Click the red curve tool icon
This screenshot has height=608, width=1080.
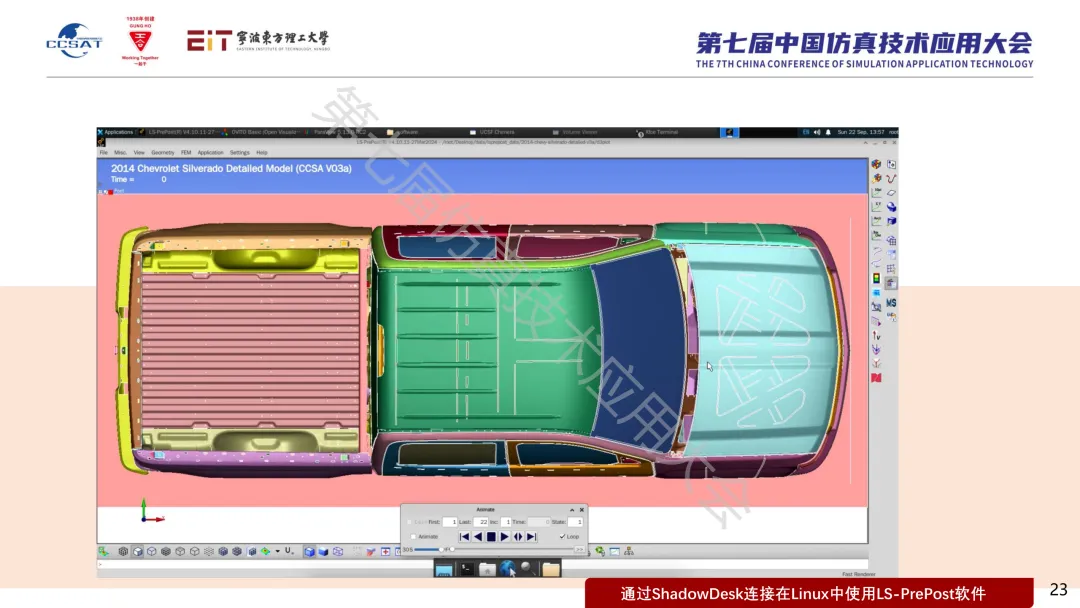pyautogui.click(x=891, y=178)
